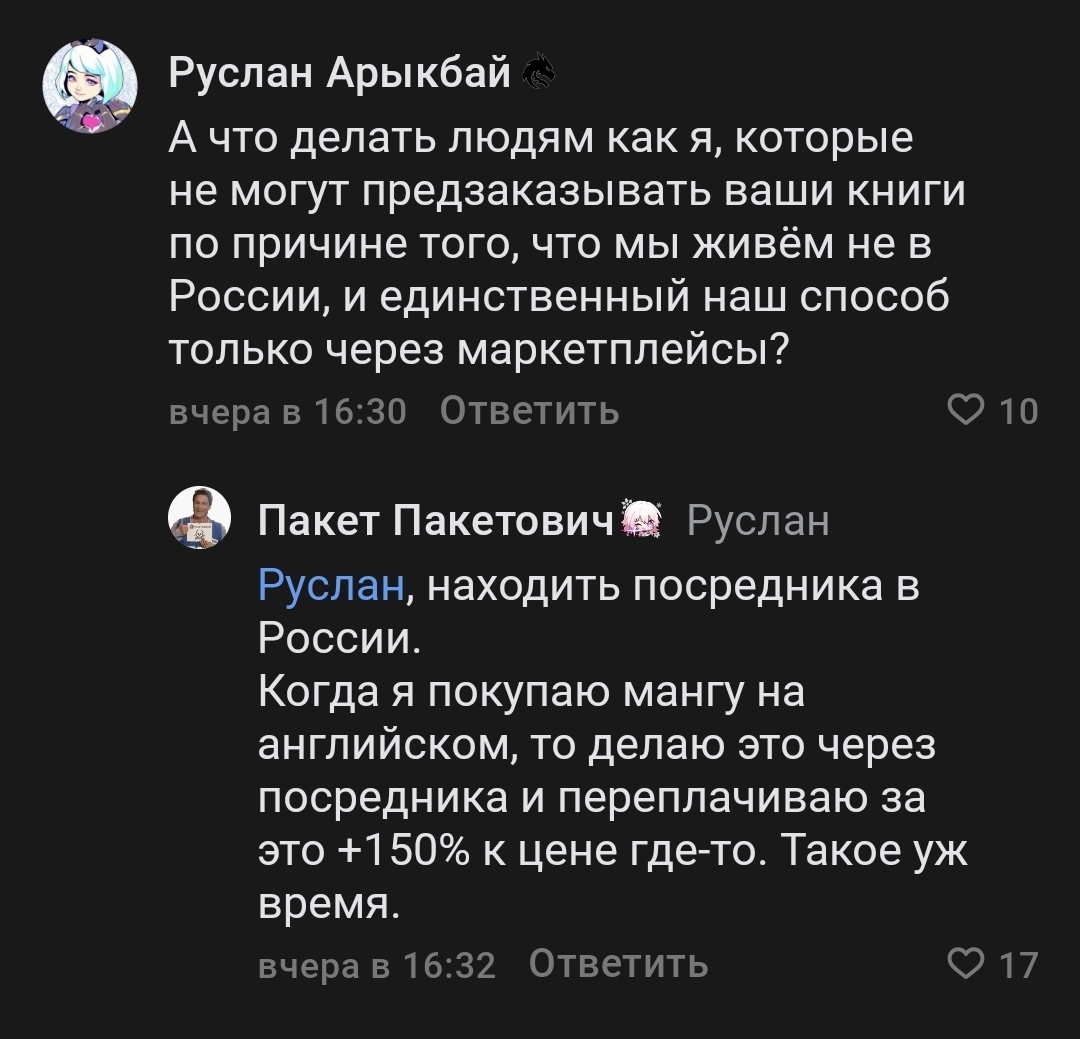The image size is (1080, 1039).
Task: Click the word 'маркетплейсы?' in the first comment
Action: pyautogui.click(x=617, y=350)
